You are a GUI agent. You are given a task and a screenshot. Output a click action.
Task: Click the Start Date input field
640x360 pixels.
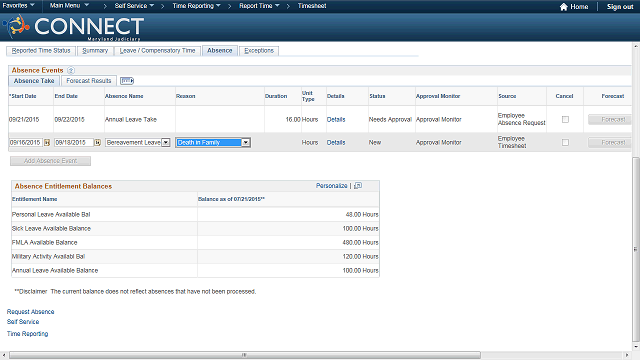pos(25,142)
